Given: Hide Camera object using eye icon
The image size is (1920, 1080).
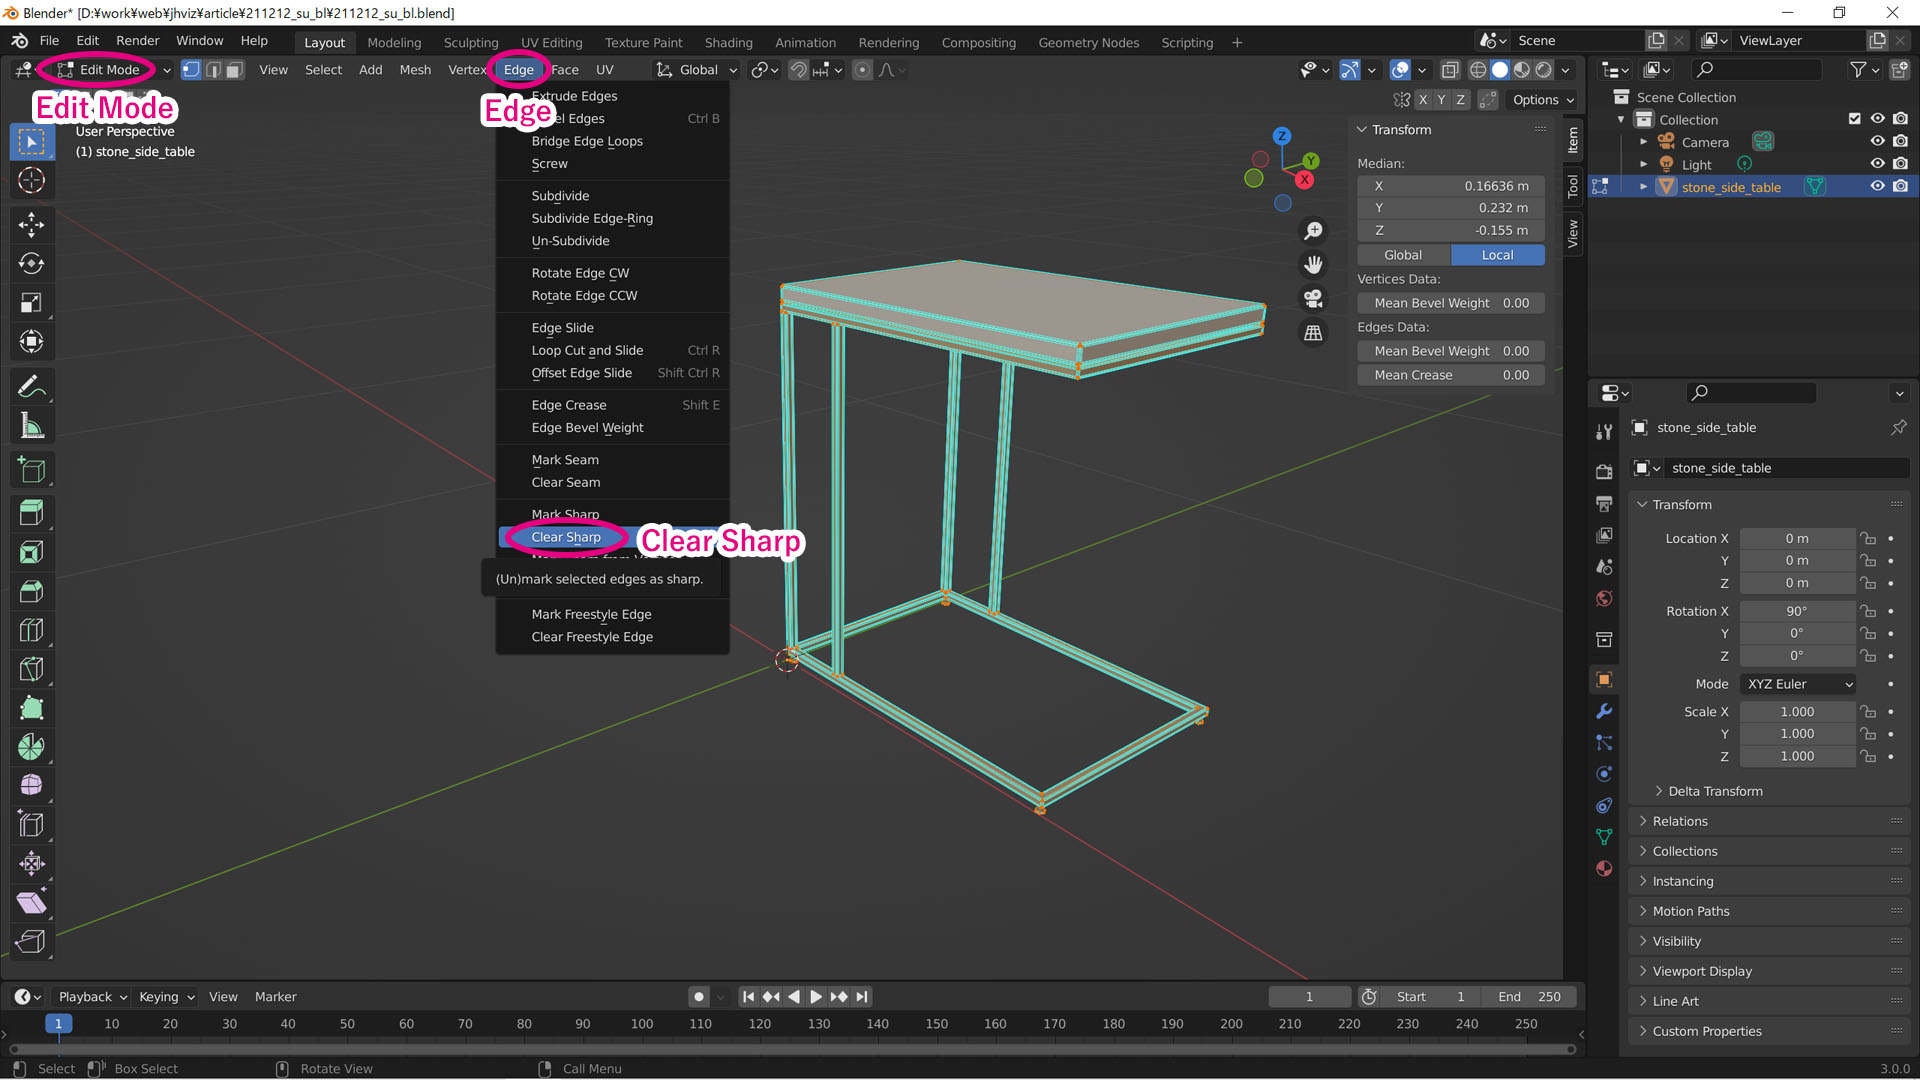Looking at the screenshot, I should [1877, 141].
